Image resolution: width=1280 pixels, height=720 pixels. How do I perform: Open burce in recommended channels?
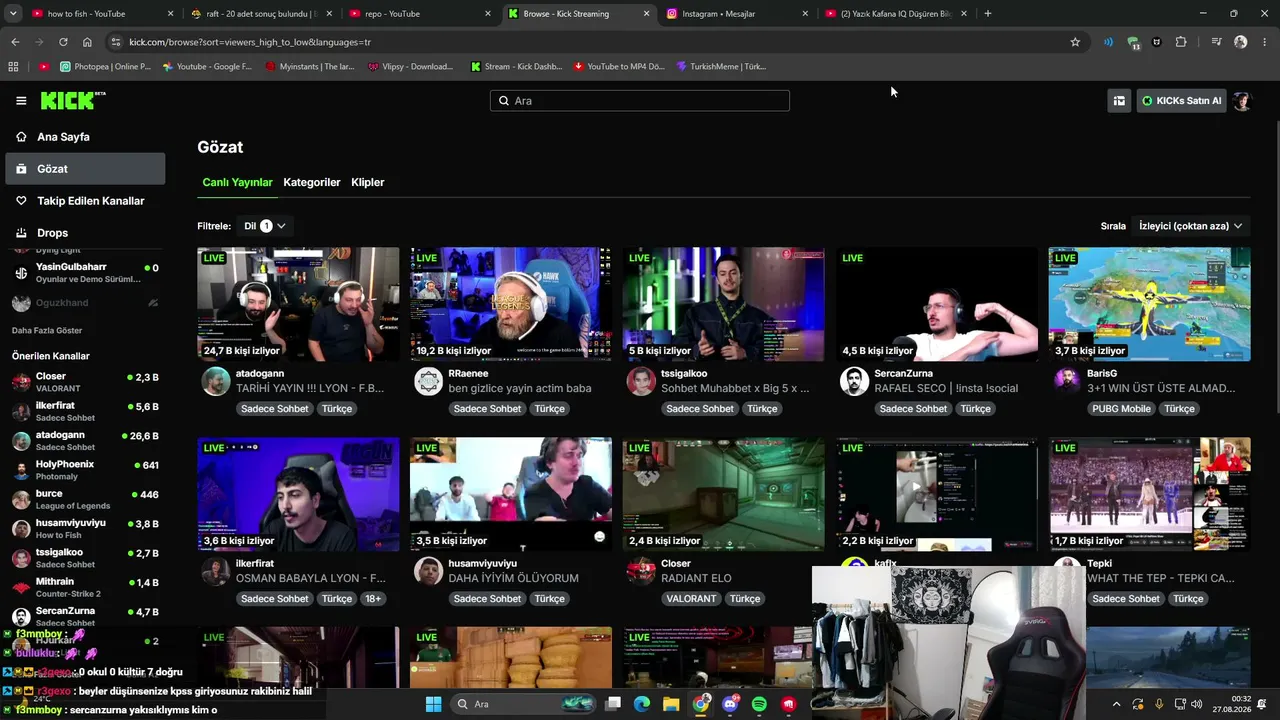(85, 499)
